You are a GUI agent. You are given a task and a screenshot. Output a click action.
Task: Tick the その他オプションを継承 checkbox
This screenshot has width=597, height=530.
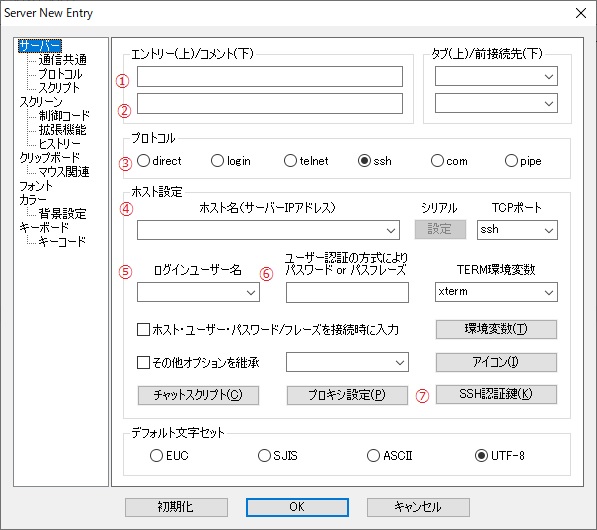tap(144, 362)
